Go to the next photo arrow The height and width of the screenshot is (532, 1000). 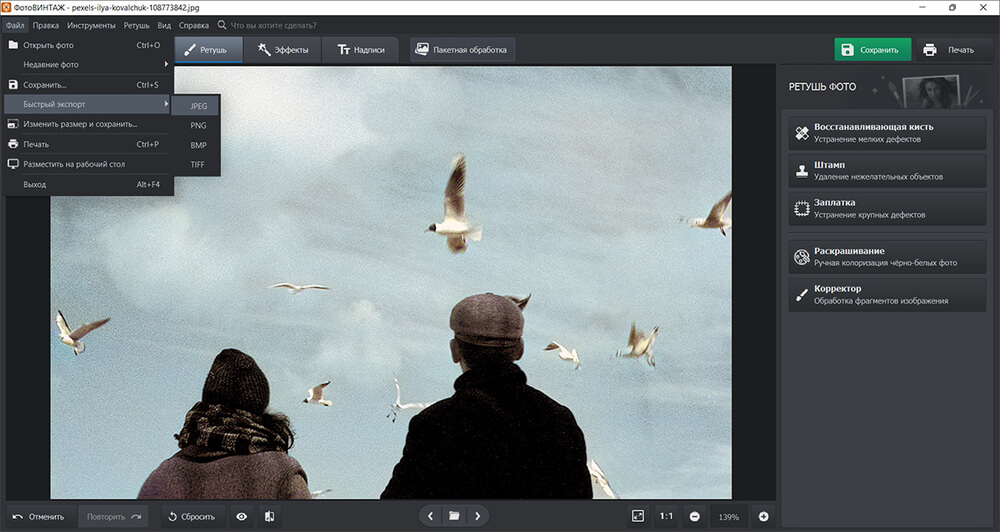coord(478,516)
